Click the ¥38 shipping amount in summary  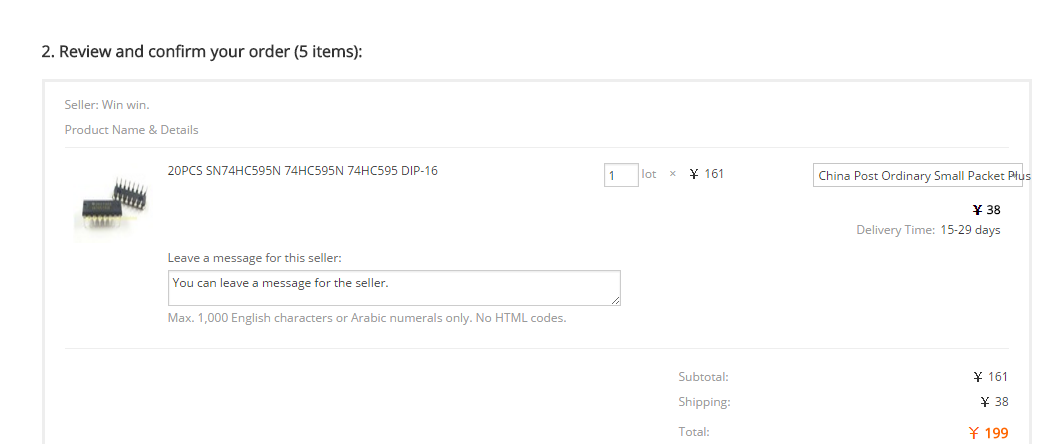point(994,402)
